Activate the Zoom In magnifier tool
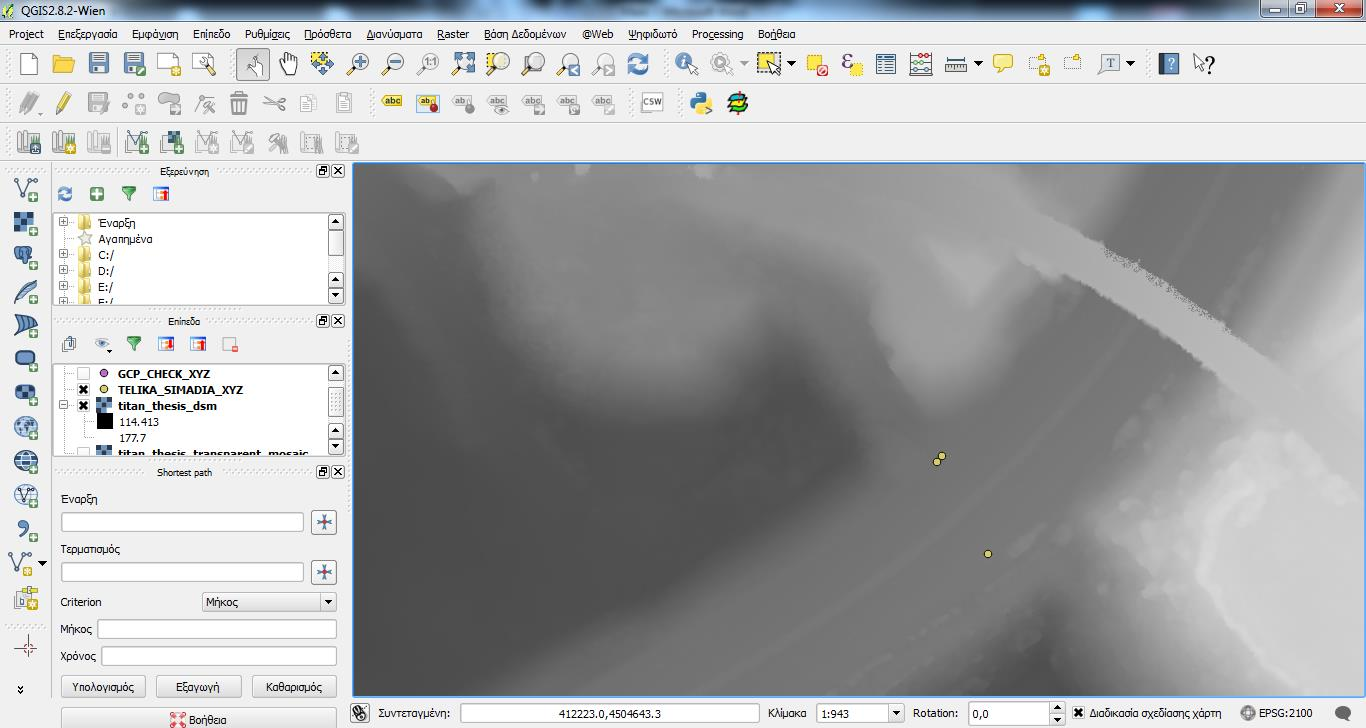 coord(357,64)
